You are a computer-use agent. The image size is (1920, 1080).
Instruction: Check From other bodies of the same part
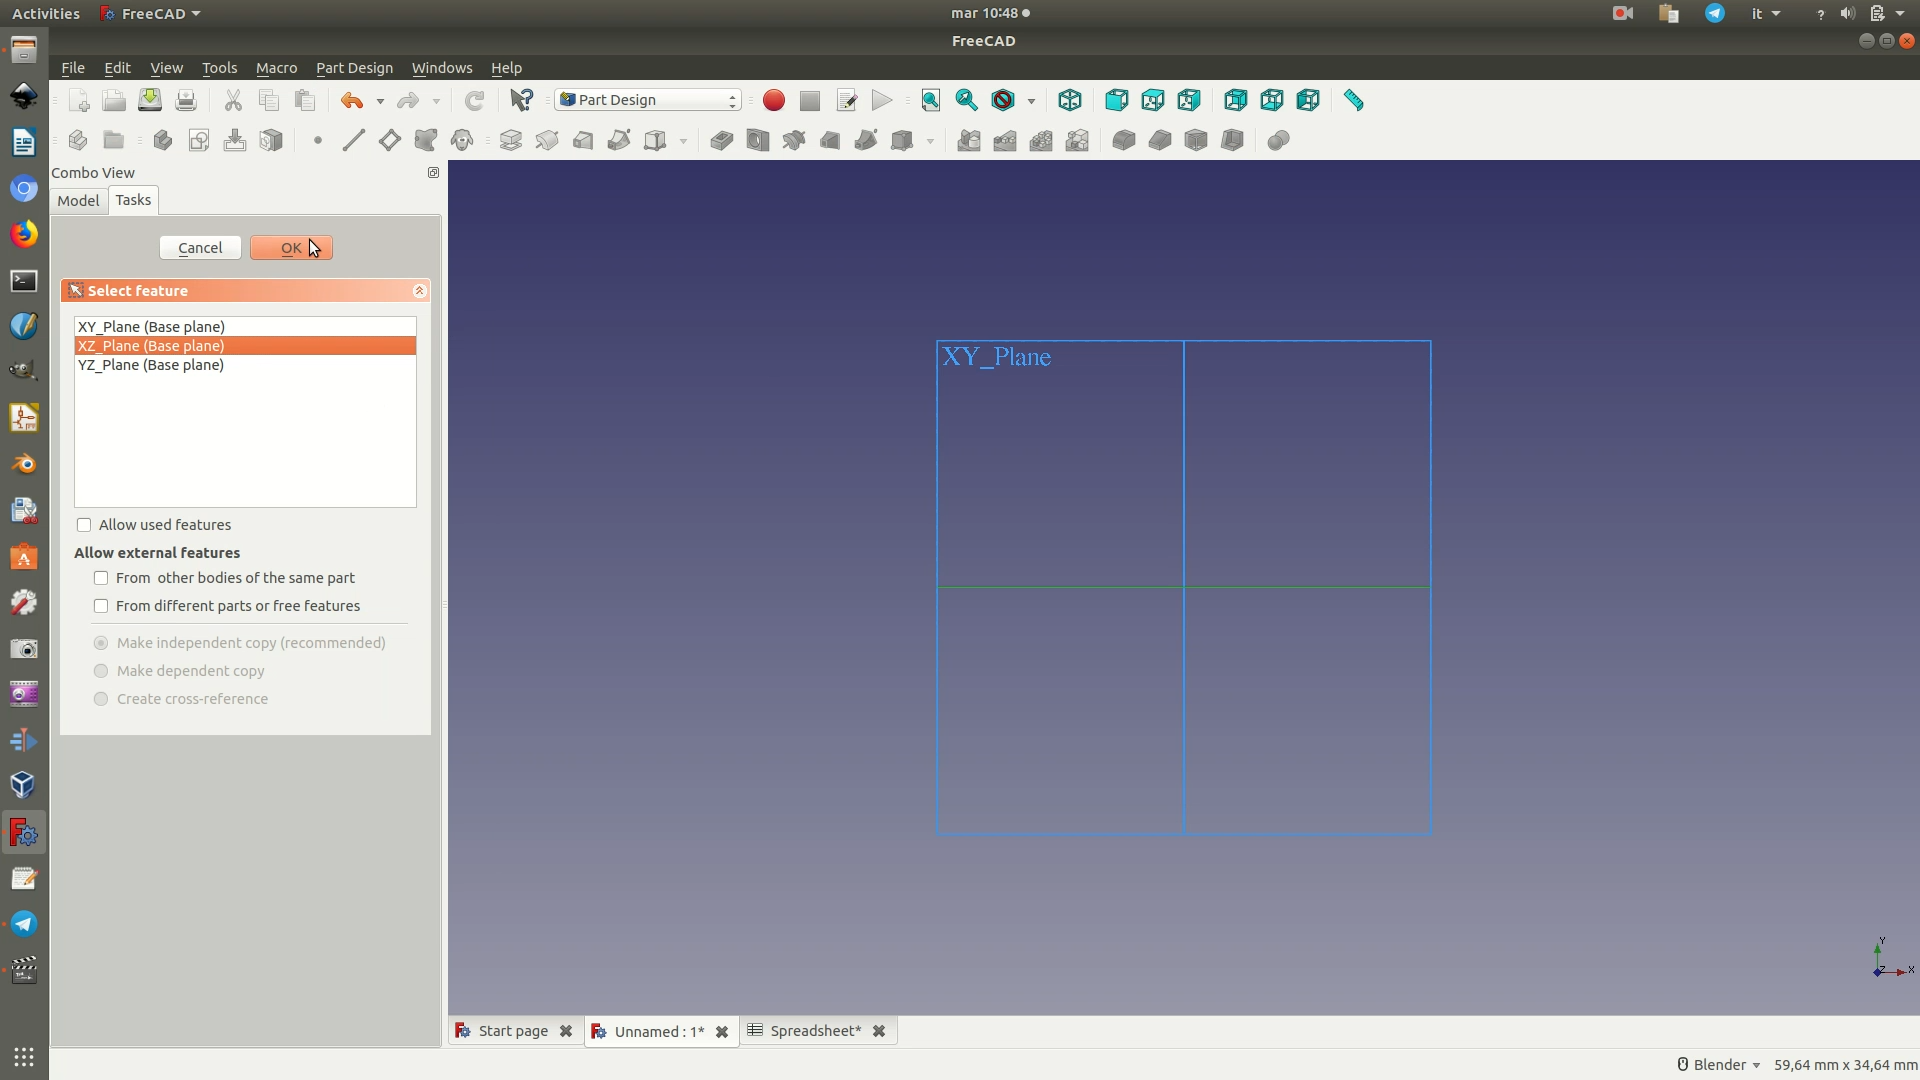(101, 578)
